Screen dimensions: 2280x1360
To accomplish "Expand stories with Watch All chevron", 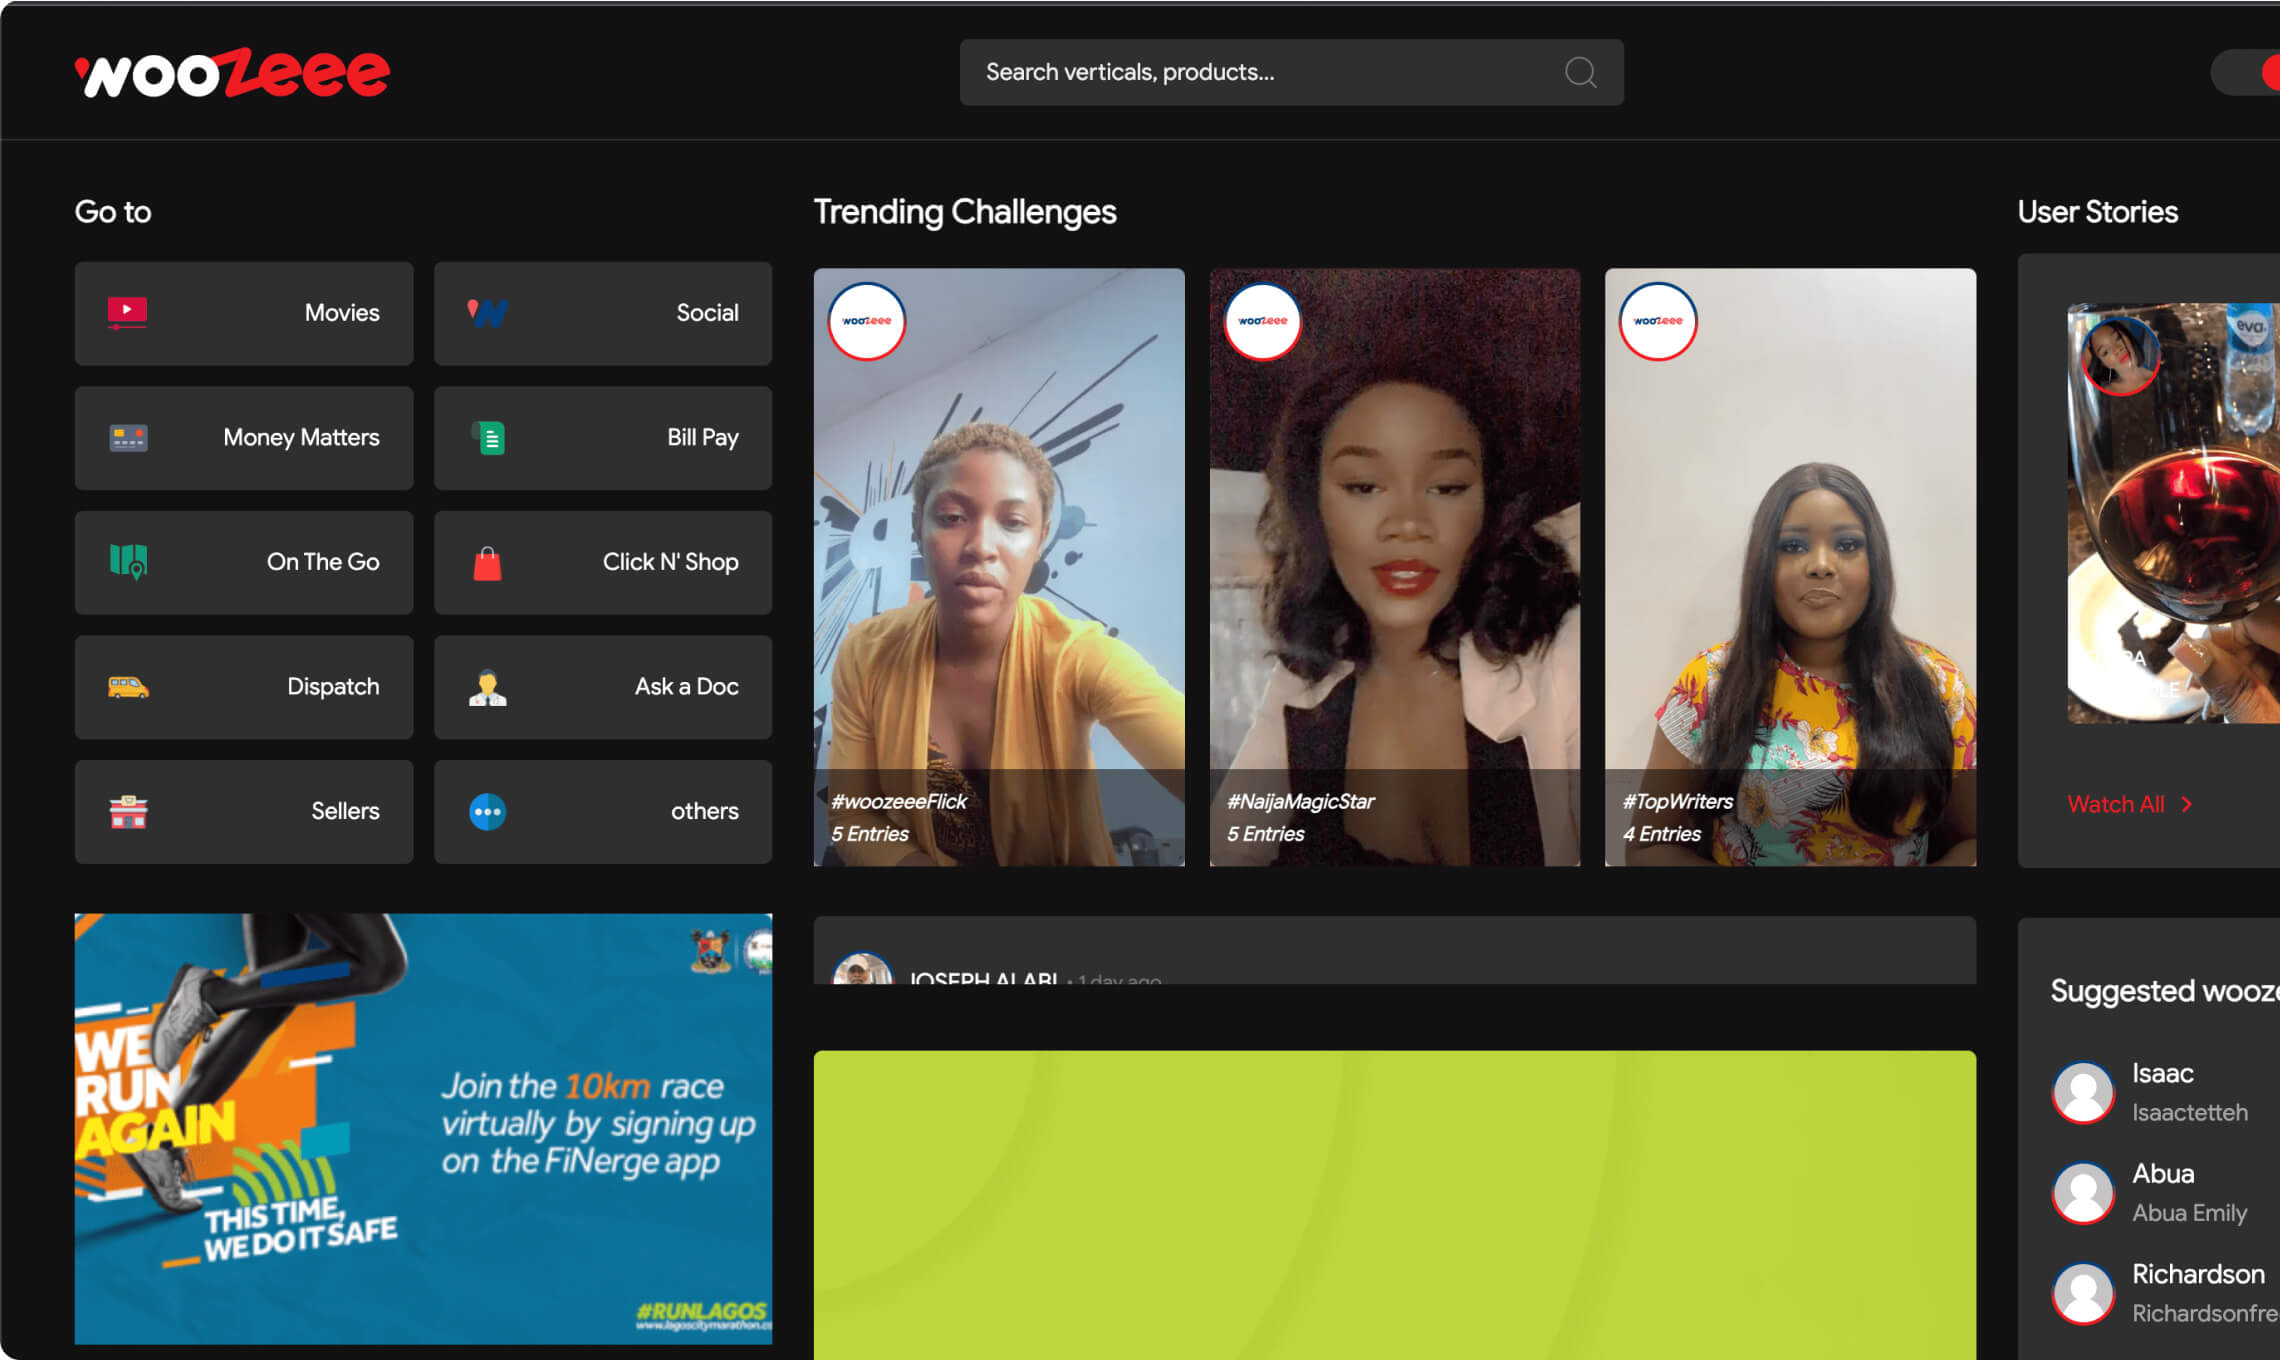I will 2187,804.
